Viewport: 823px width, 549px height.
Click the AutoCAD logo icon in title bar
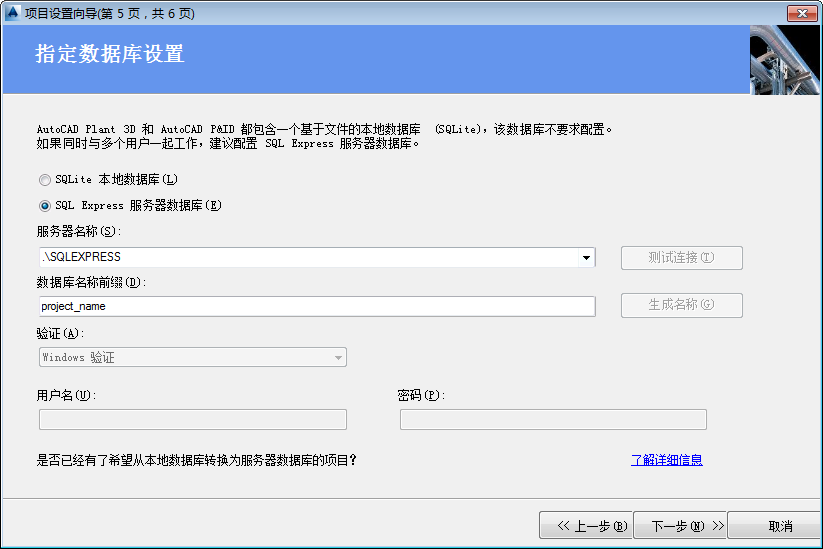coord(12,12)
